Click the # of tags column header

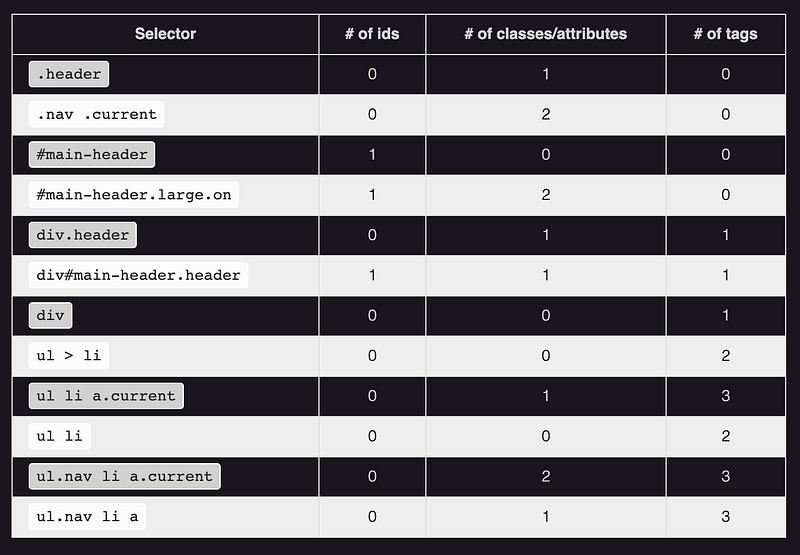coord(725,34)
